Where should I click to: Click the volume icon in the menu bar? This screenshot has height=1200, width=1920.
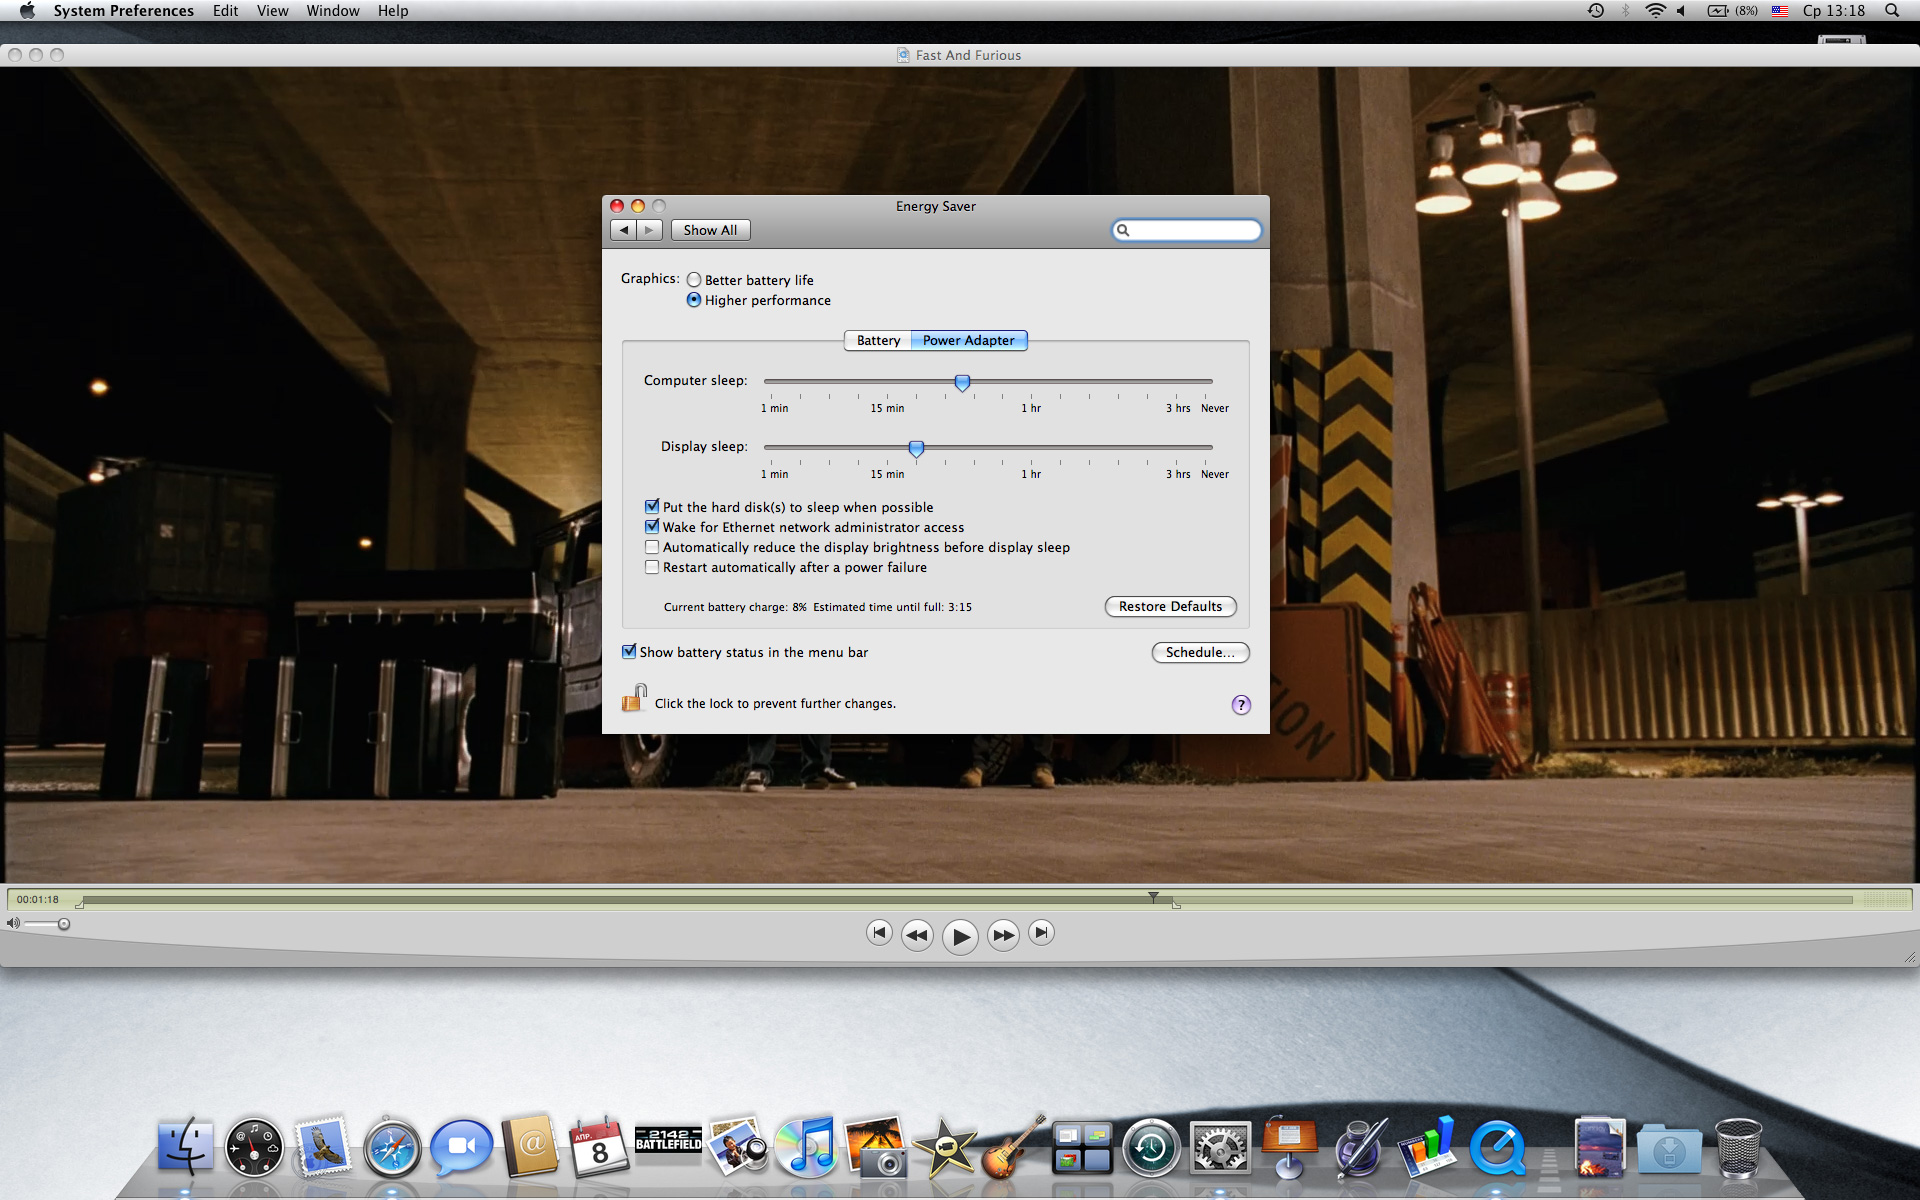(x=1682, y=10)
